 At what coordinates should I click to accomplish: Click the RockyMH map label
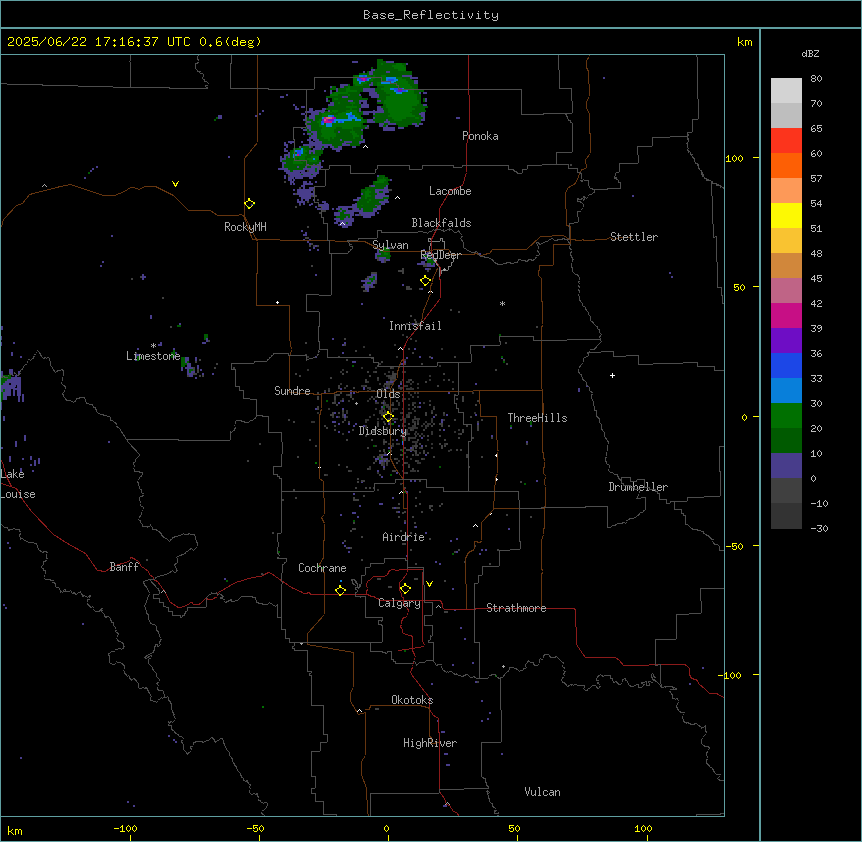click(x=245, y=227)
